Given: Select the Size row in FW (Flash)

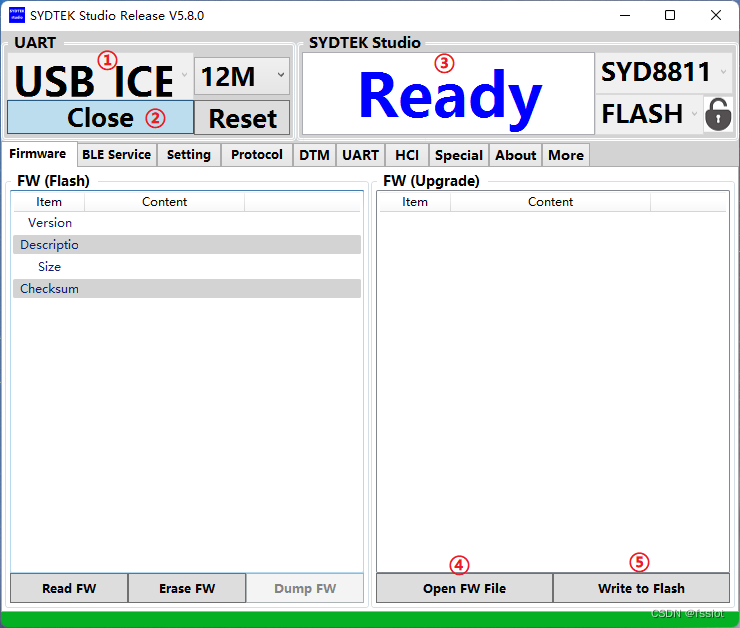Looking at the screenshot, I should click(187, 267).
